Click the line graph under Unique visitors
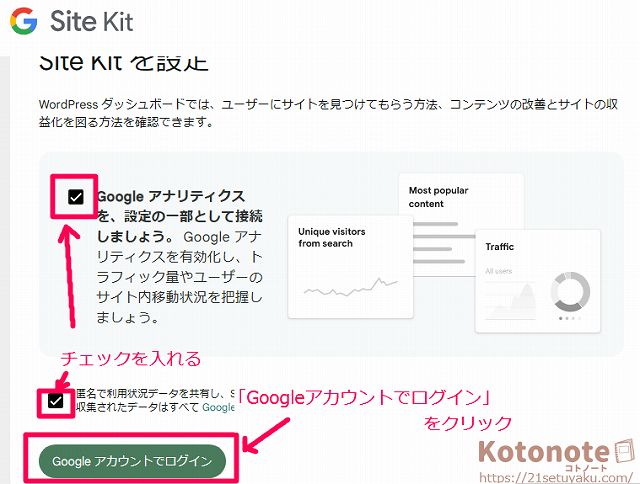This screenshot has height=484, width=640. [x=351, y=287]
